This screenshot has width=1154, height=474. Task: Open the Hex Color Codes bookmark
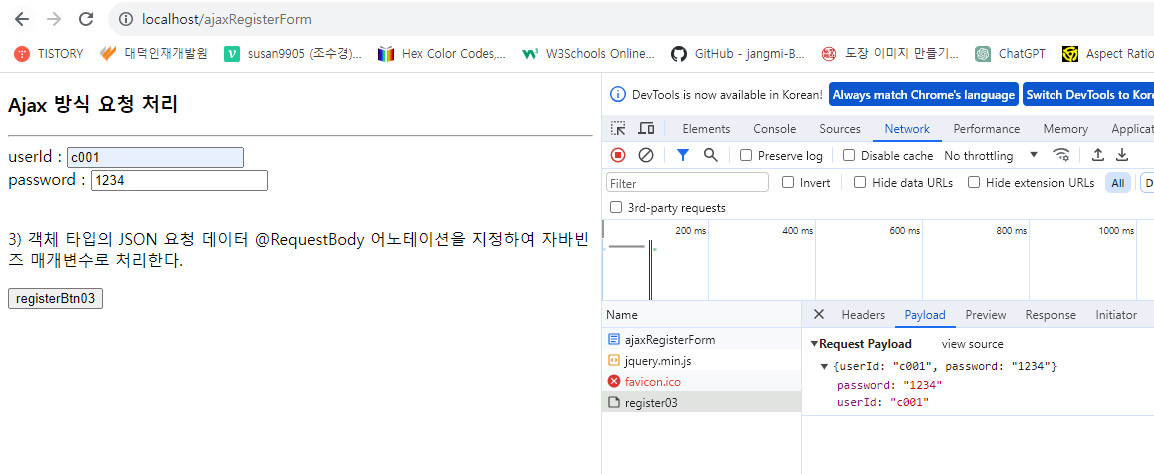point(441,54)
